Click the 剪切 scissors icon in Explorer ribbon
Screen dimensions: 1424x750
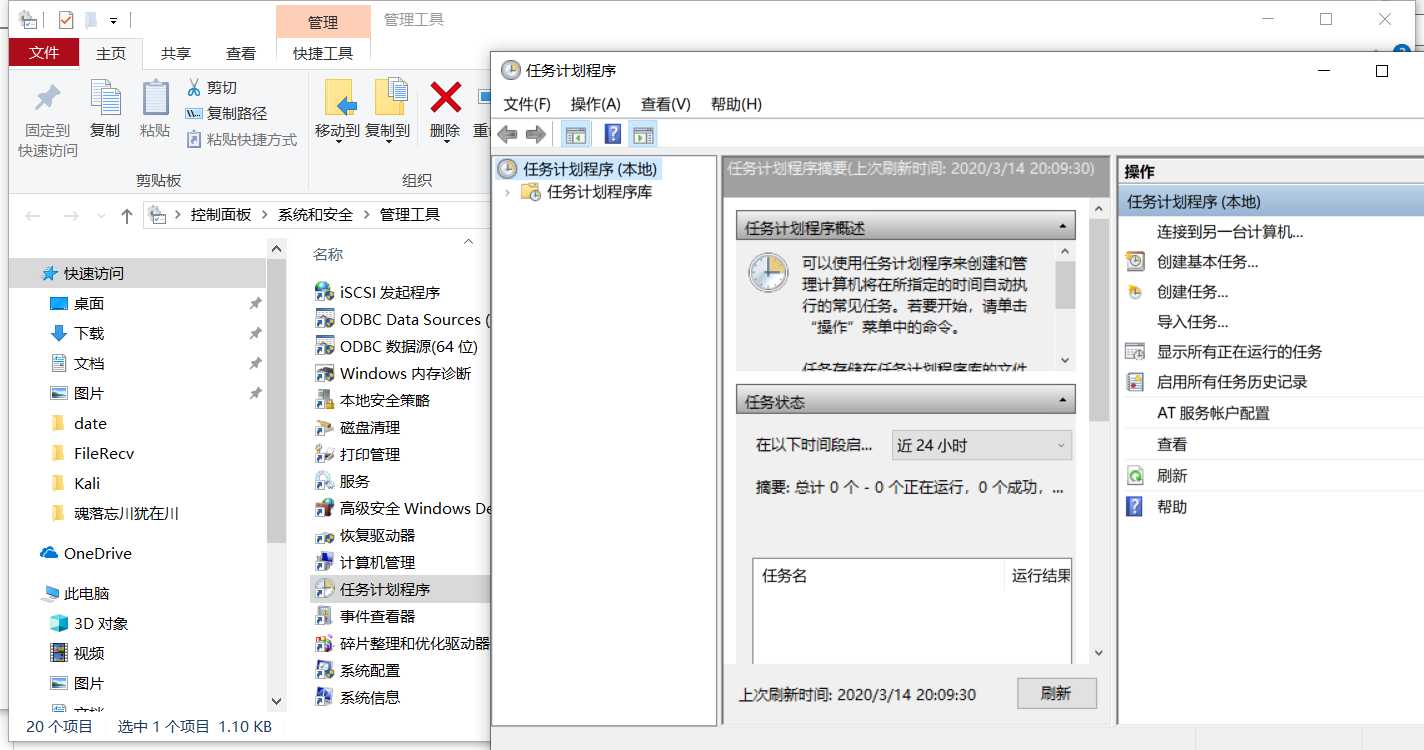[194, 88]
